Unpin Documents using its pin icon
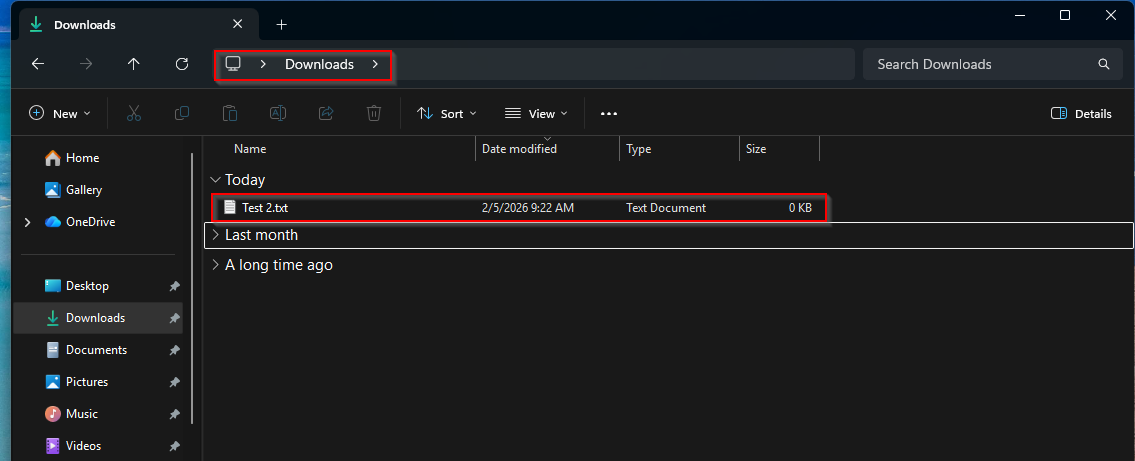Image resolution: width=1135 pixels, height=461 pixels. tap(174, 350)
